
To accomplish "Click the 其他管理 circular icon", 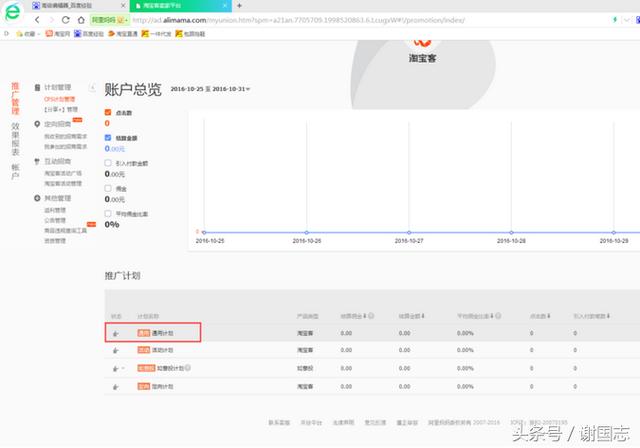I will [37, 198].
